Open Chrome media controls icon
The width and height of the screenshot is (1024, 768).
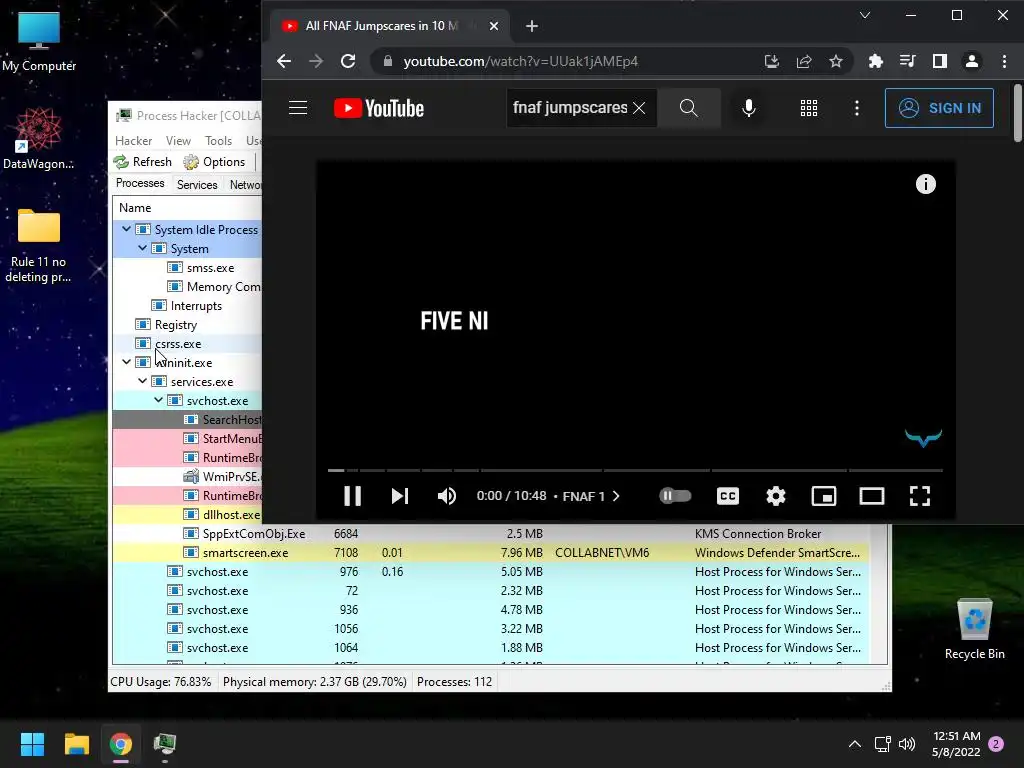pos(907,61)
